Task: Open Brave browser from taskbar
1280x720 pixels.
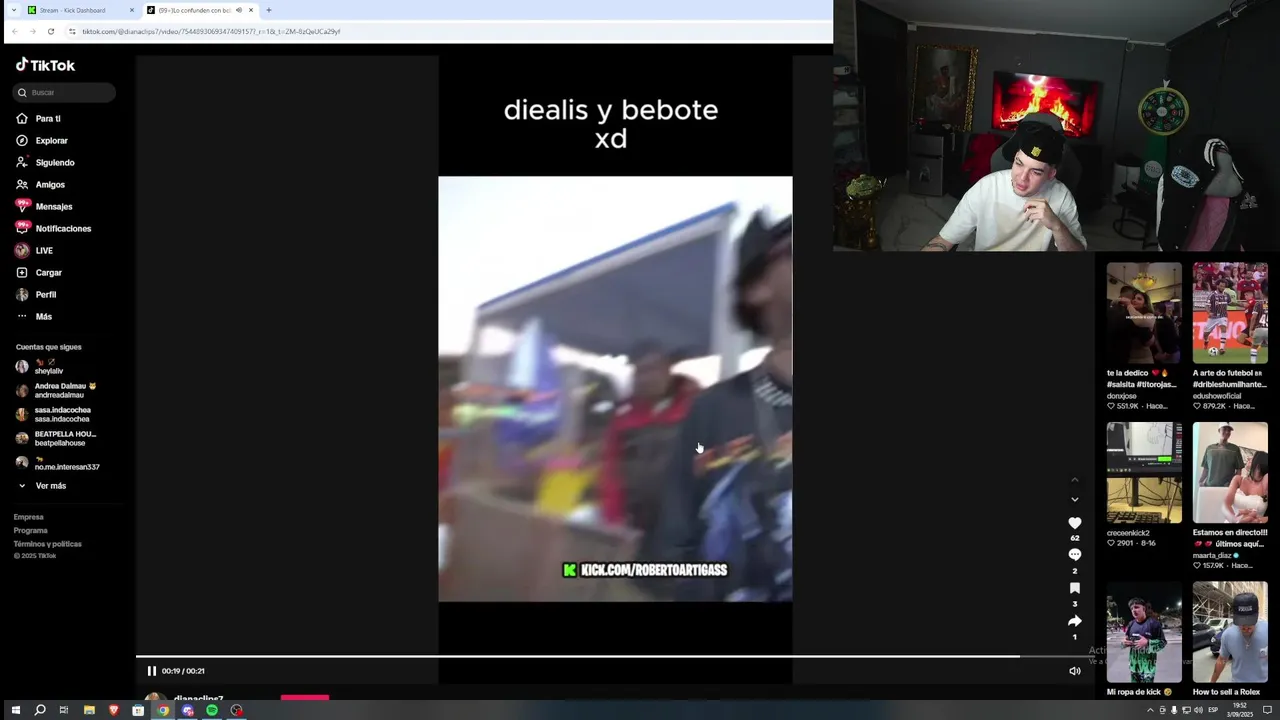Action: pyautogui.click(x=113, y=710)
